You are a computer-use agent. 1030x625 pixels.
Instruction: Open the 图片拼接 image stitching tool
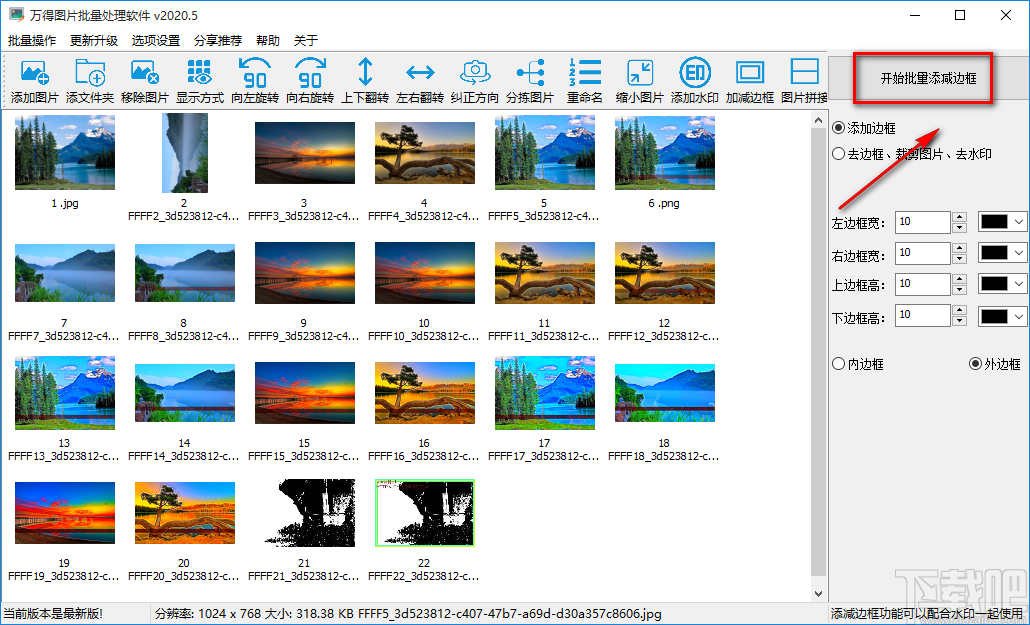point(804,81)
